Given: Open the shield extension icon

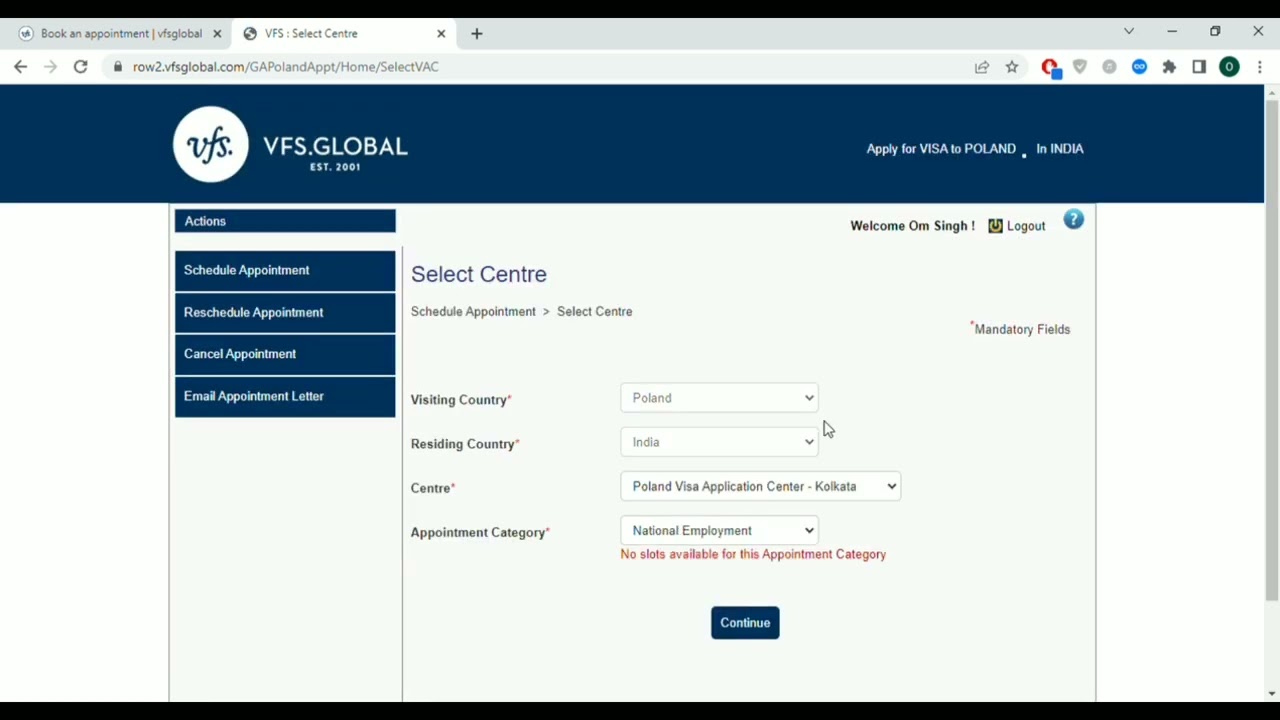Looking at the screenshot, I should [x=1080, y=67].
